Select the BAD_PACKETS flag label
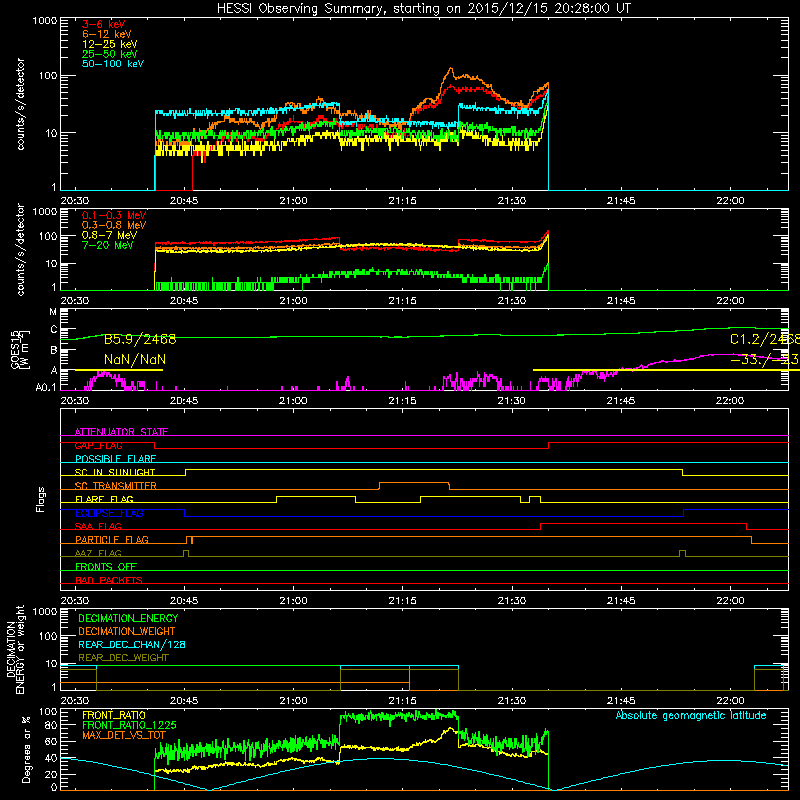The width and height of the screenshot is (800, 800). pos(109,580)
